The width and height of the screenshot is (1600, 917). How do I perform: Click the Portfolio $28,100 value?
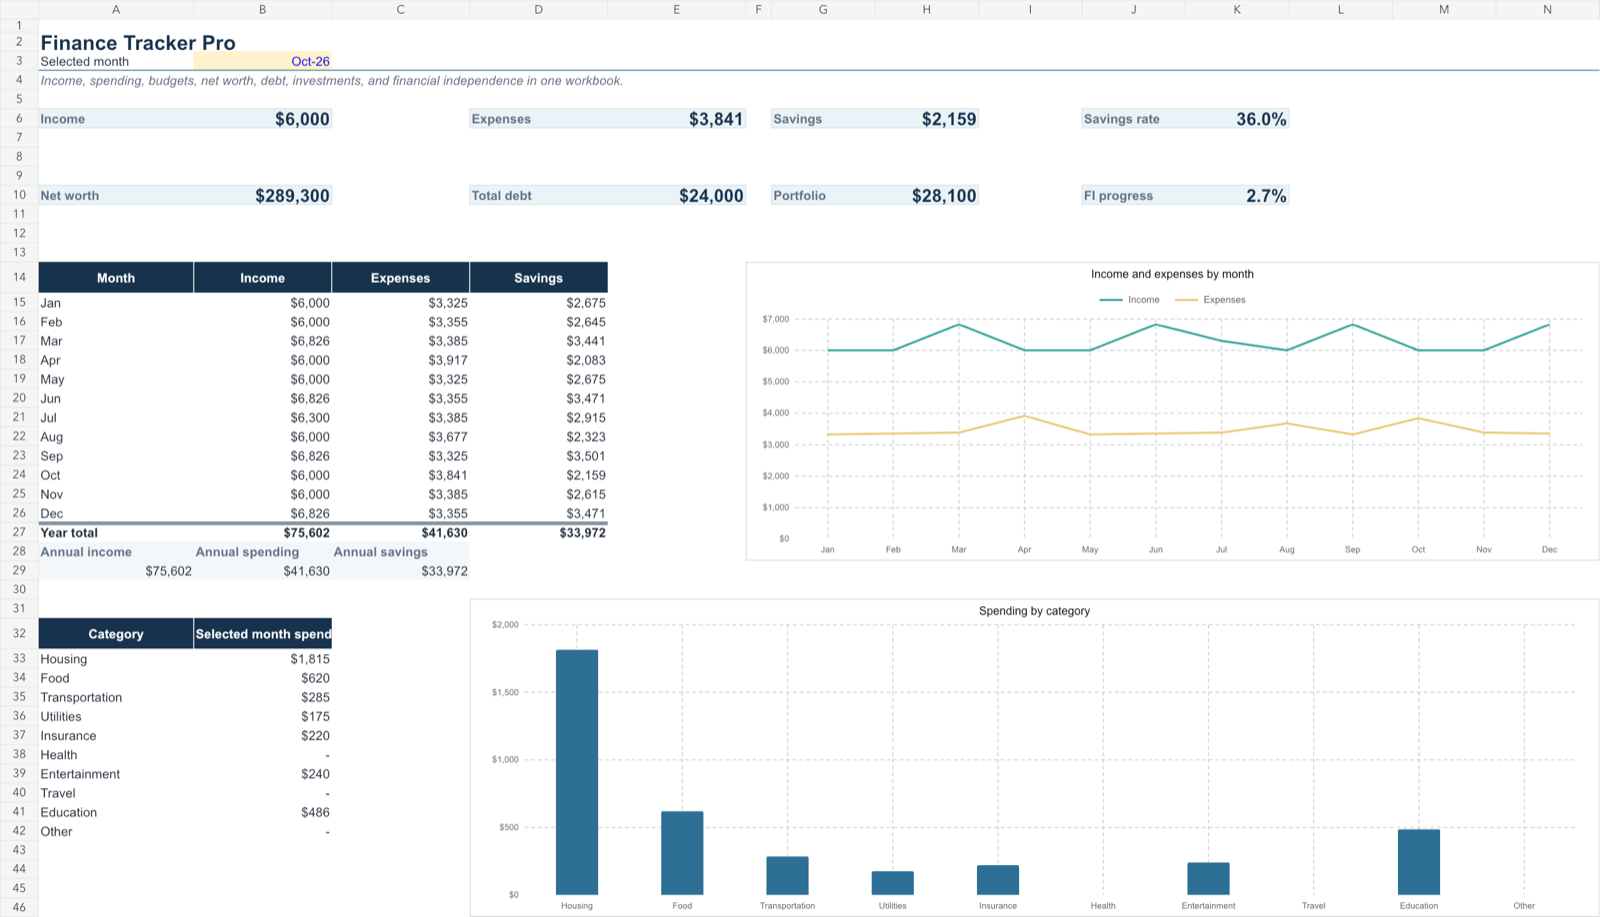[927, 196]
